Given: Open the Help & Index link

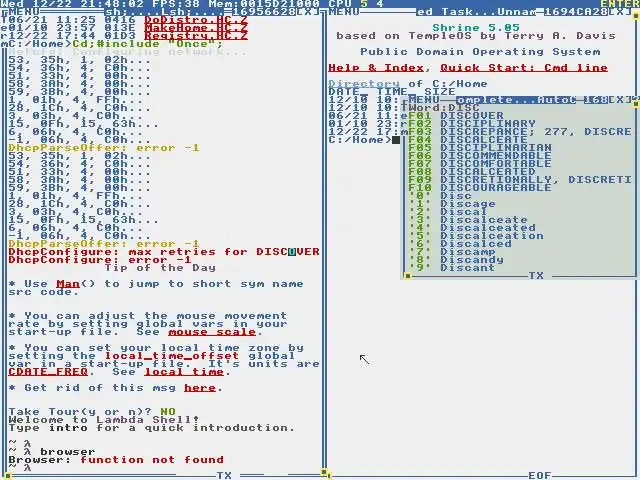Looking at the screenshot, I should tap(376, 68).
